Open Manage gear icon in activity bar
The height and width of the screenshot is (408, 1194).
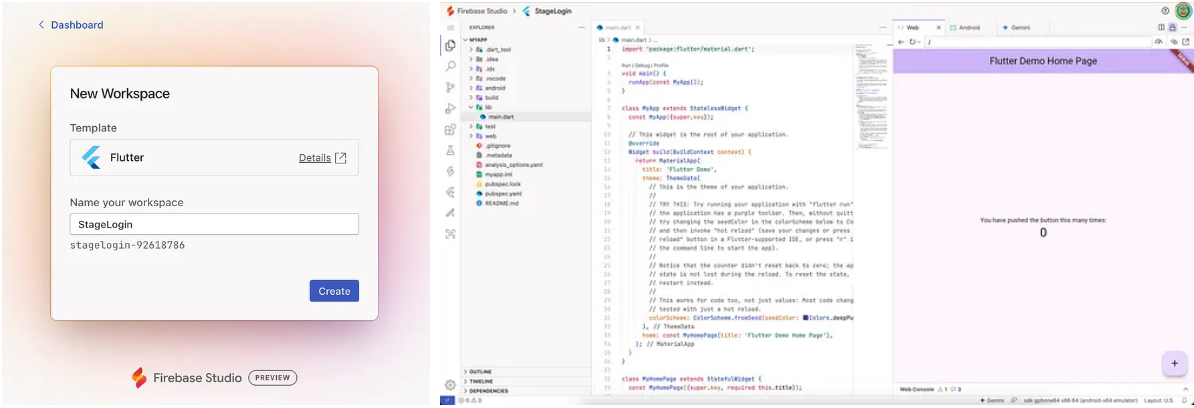450,385
